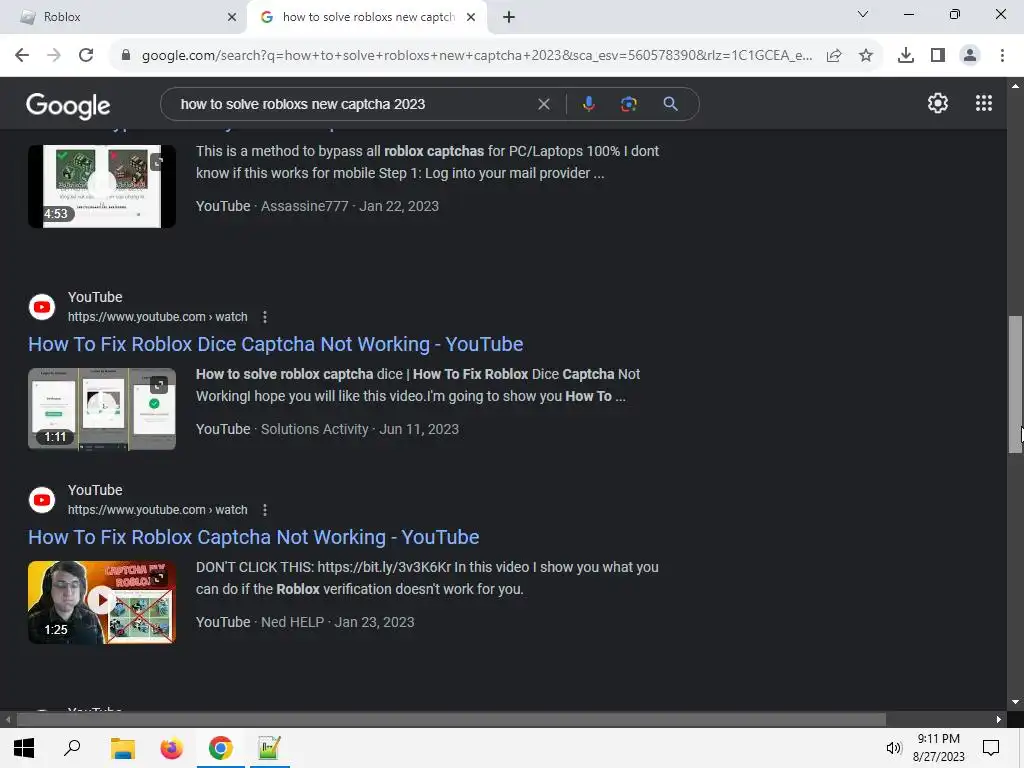Clear the Google search box text
This screenshot has width=1024, height=768.
tap(543, 104)
